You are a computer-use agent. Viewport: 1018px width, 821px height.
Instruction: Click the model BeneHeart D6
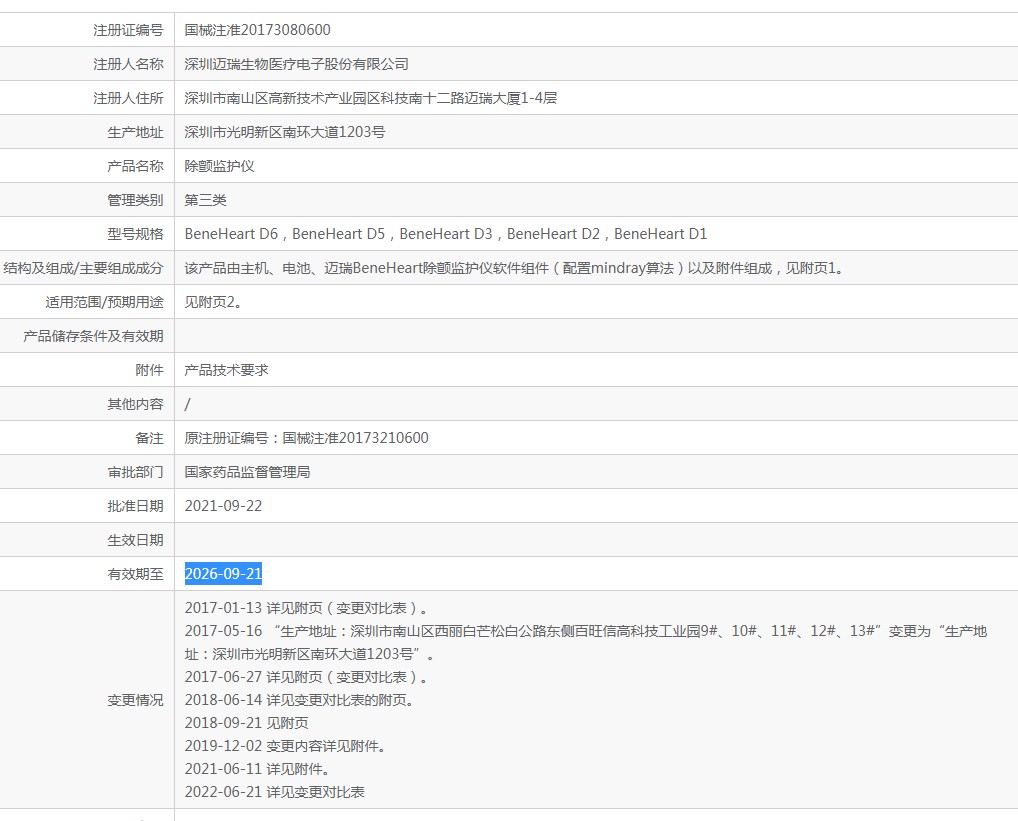(x=231, y=234)
